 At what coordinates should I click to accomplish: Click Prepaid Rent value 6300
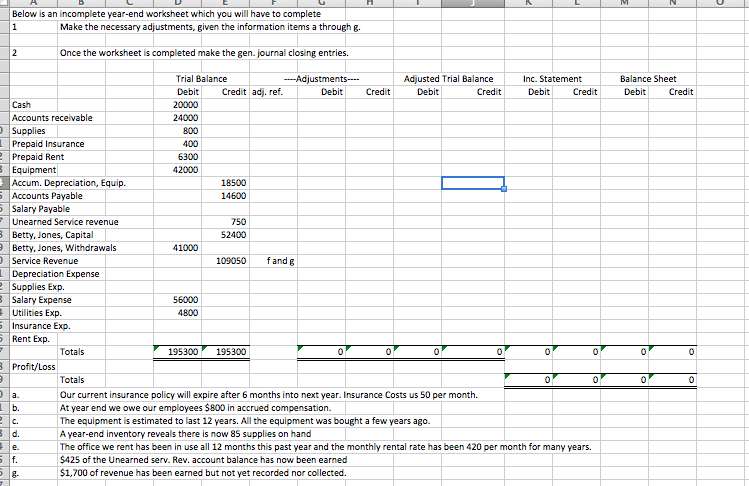tap(188, 157)
